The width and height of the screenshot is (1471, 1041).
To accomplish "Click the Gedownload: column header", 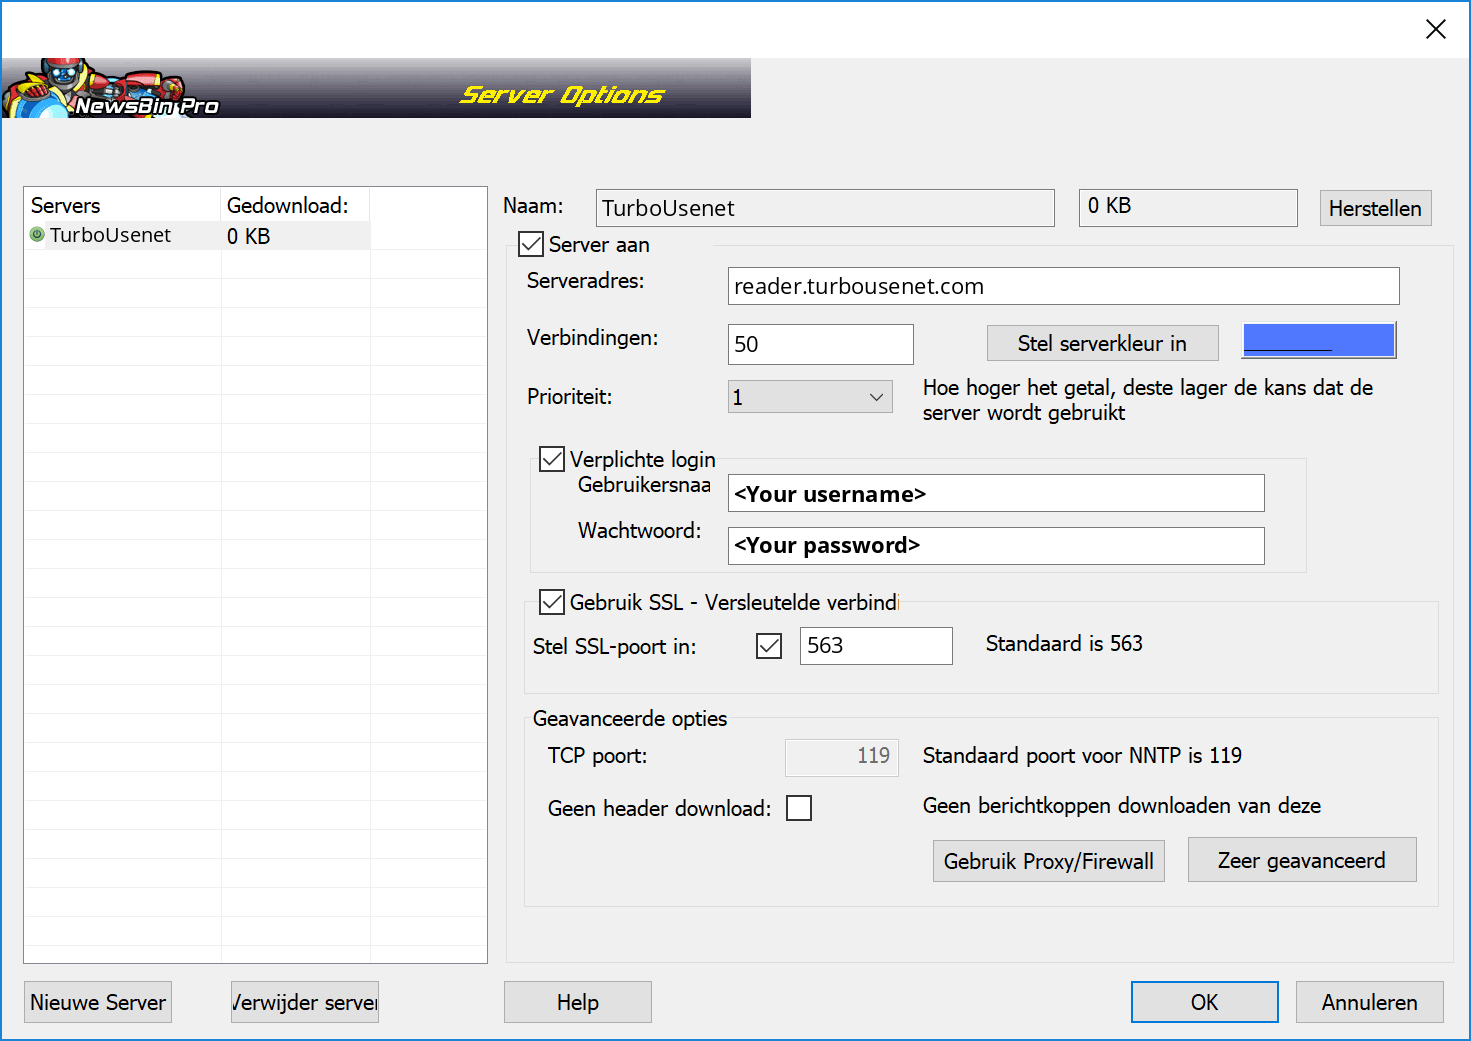I will coord(295,205).
